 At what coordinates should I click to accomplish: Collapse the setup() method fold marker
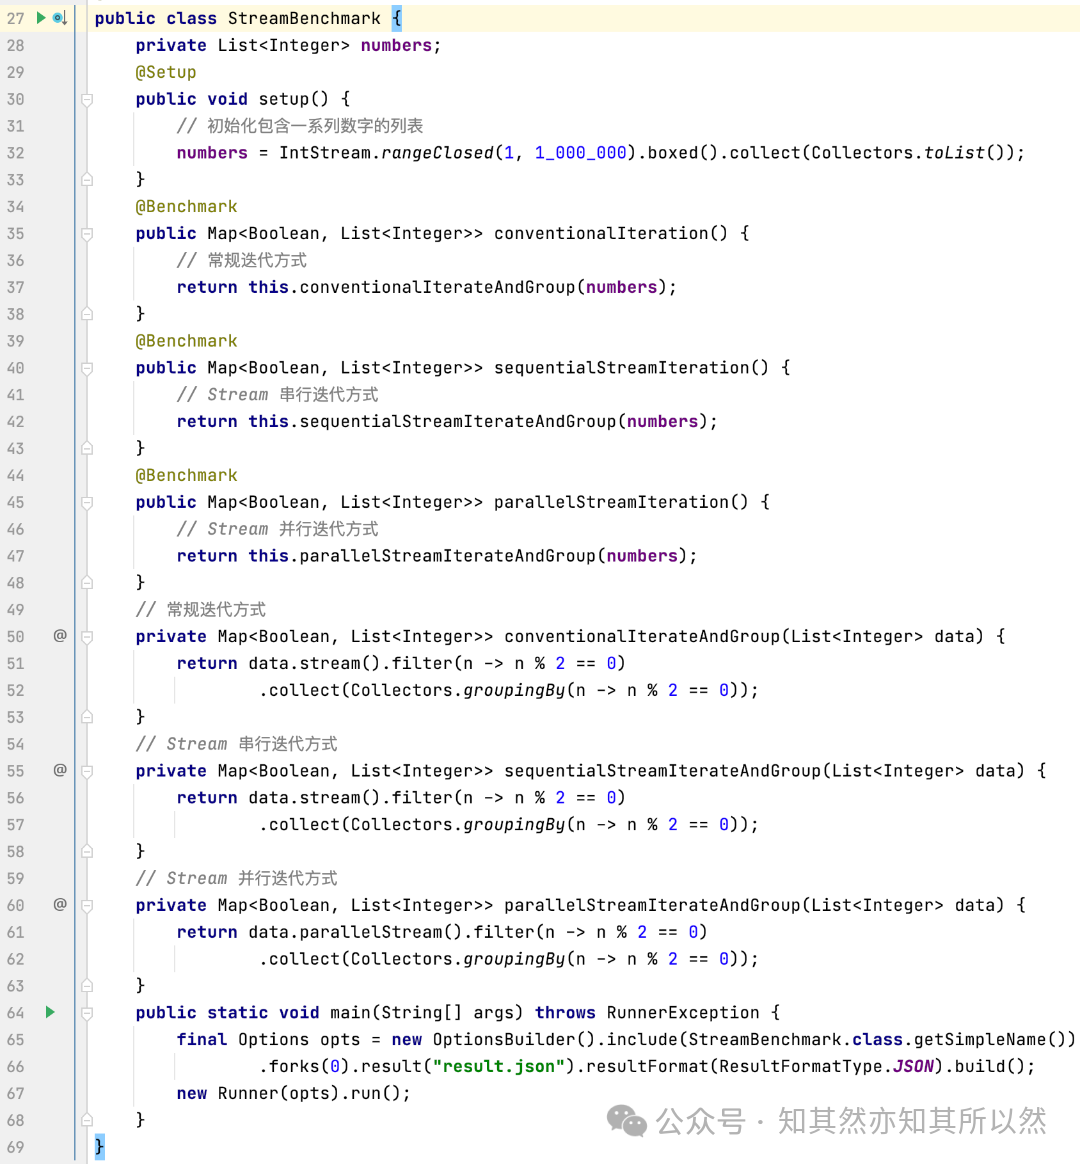point(87,99)
